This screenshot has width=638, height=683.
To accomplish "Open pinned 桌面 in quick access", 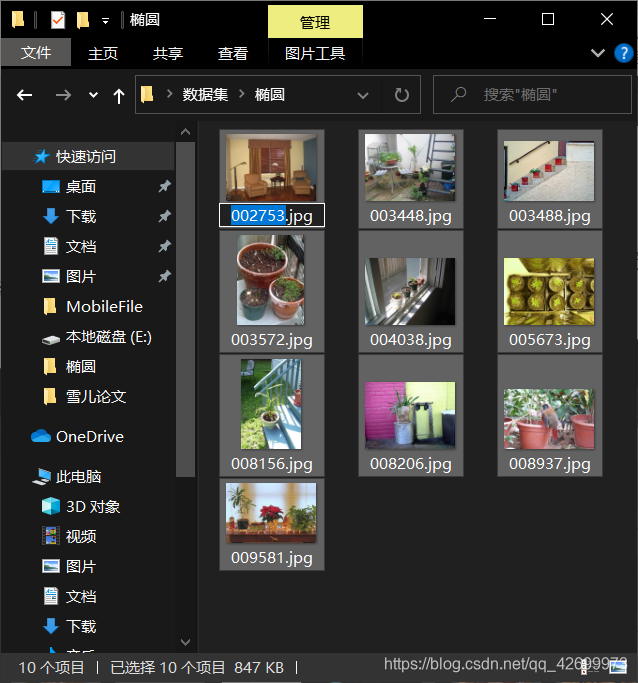I will pos(81,186).
